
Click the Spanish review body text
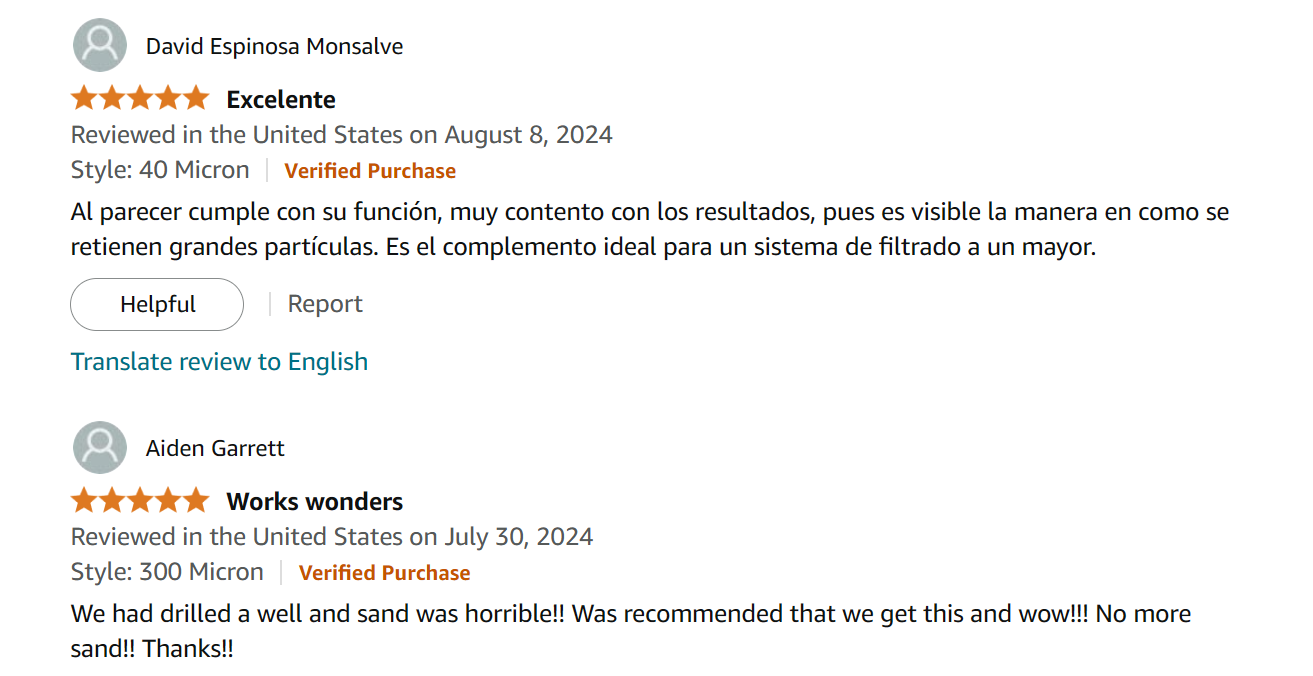coord(650,229)
